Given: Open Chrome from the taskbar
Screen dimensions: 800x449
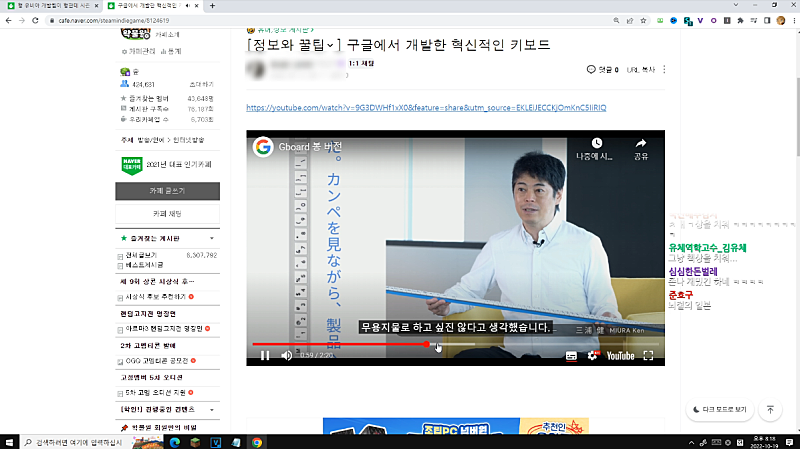Looking at the screenshot, I should (x=257, y=442).
